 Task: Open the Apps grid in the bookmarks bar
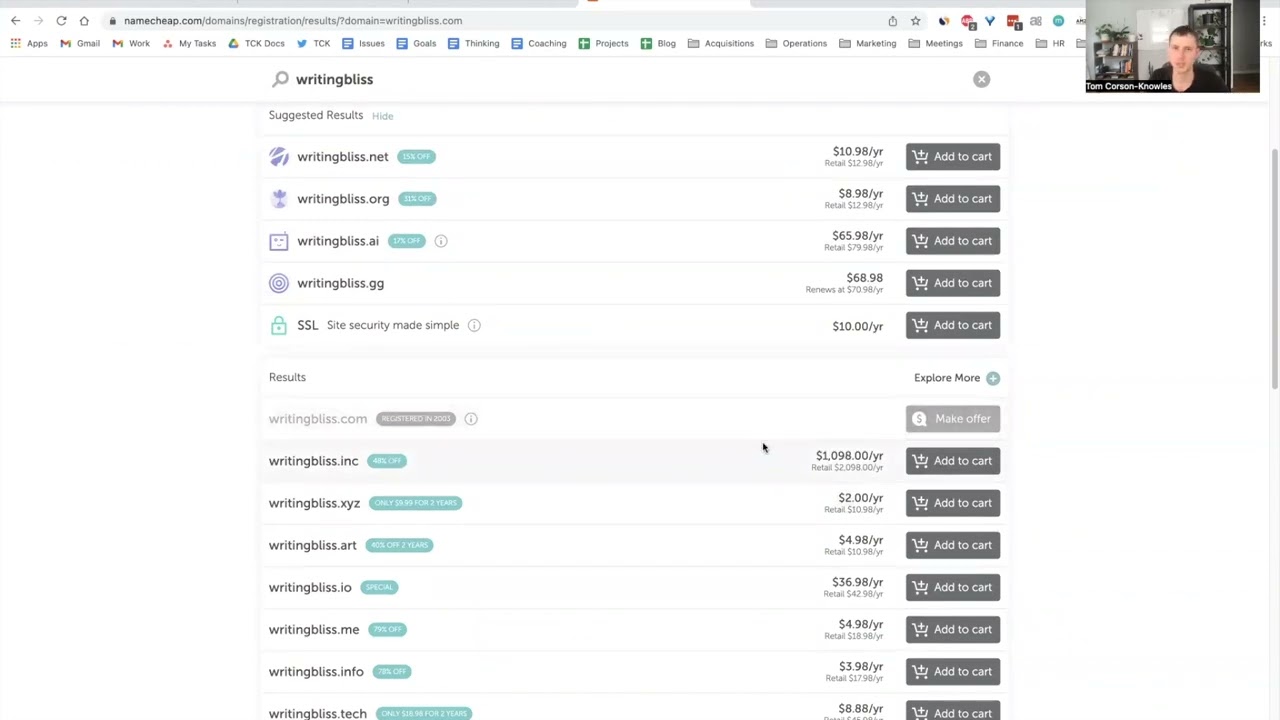click(29, 43)
